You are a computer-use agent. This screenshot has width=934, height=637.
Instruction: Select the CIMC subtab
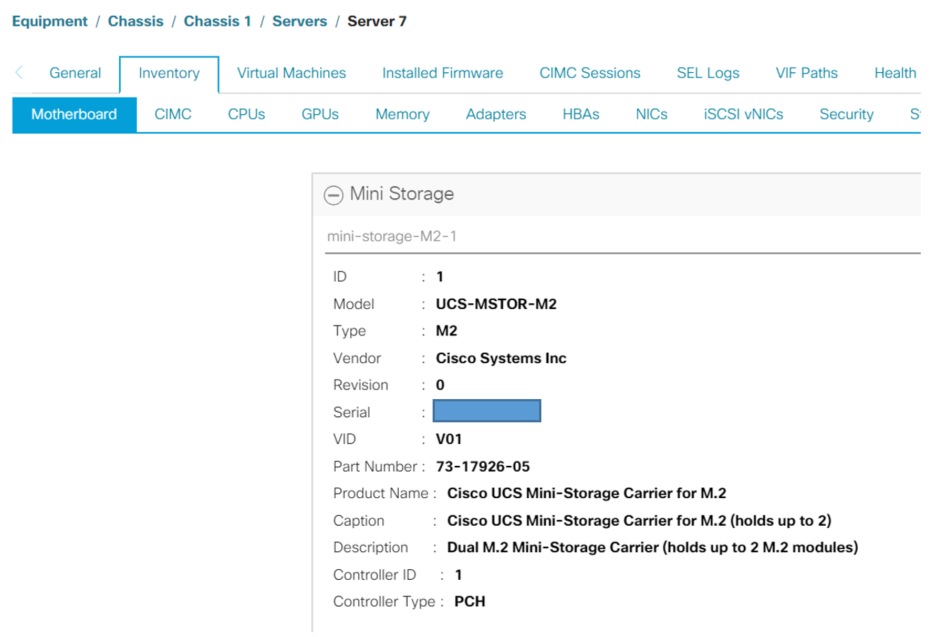point(172,114)
